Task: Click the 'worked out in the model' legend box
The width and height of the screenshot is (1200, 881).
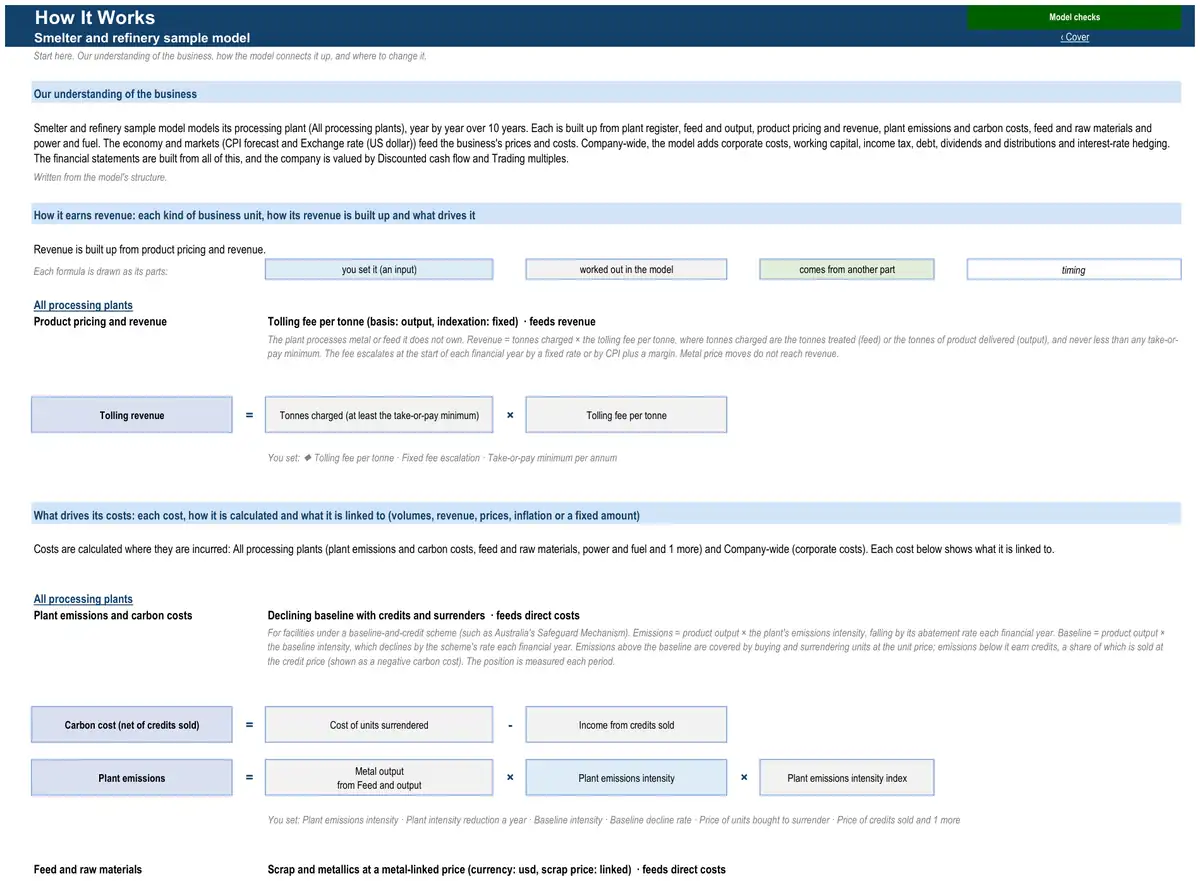Action: coord(626,270)
